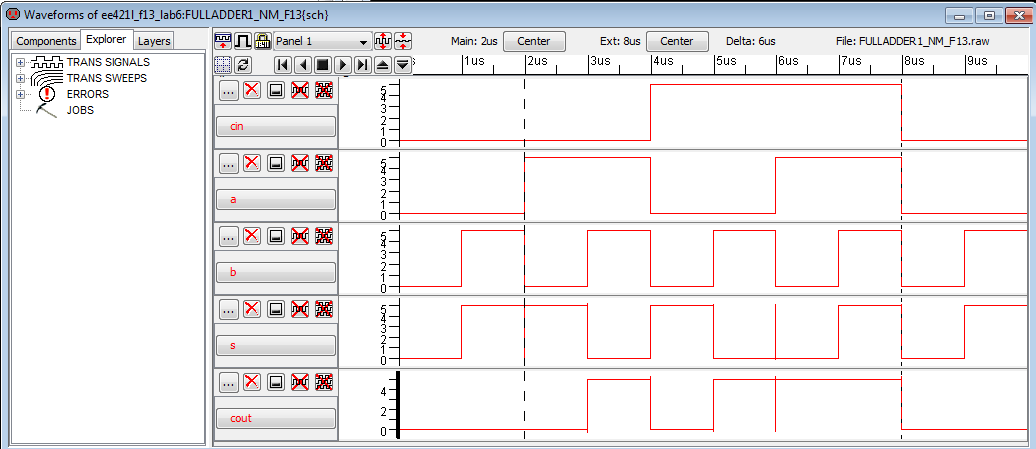Viewport: 1036px width, 449px height.
Task: Select ERRORS in the explorer
Action: click(x=88, y=94)
